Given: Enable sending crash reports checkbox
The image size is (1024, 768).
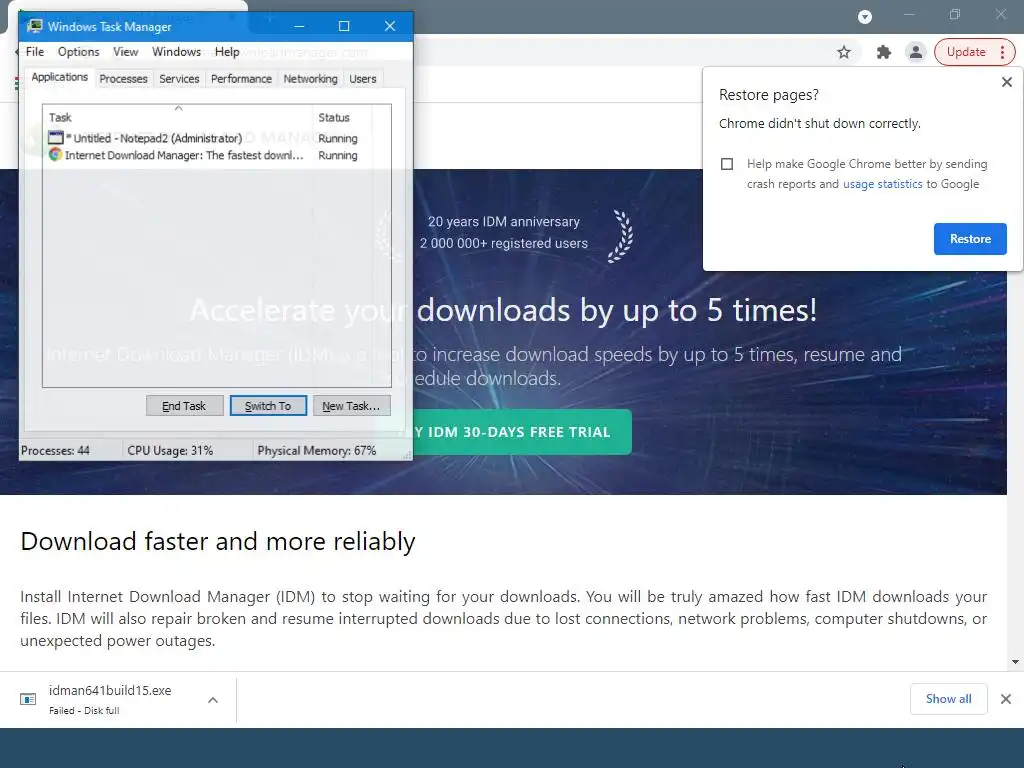Looking at the screenshot, I should pyautogui.click(x=727, y=164).
